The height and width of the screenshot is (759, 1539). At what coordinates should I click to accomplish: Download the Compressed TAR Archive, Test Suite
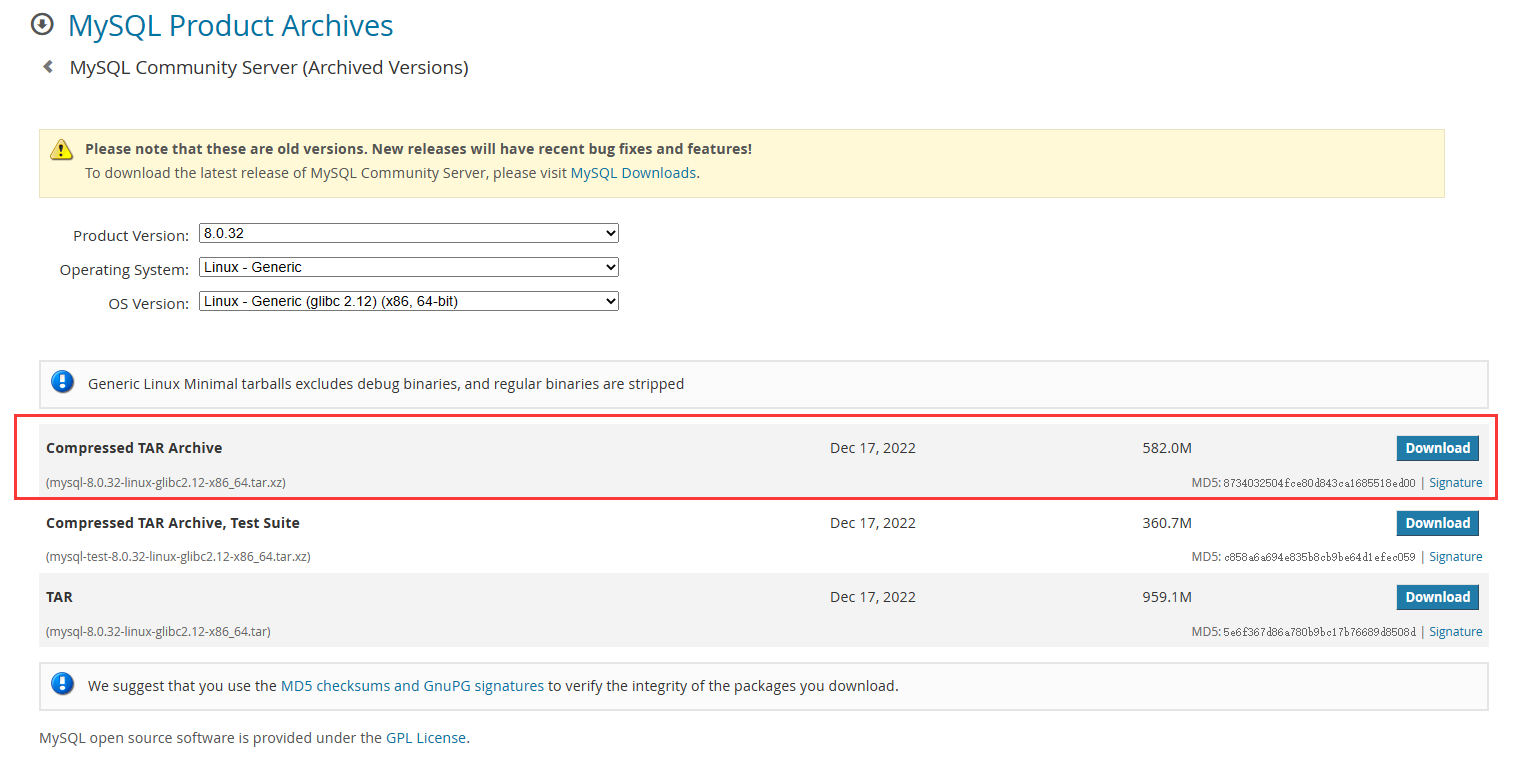1437,523
